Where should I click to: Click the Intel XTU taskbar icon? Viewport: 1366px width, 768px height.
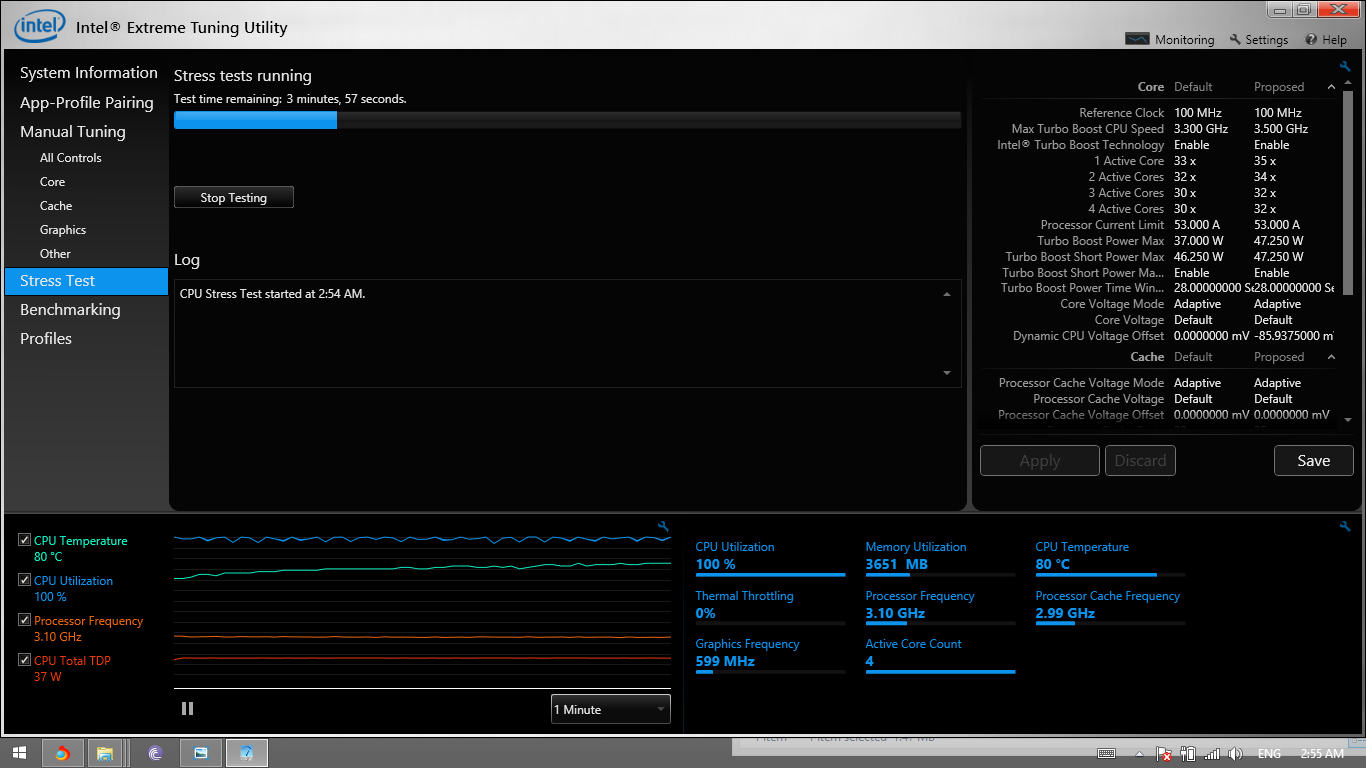click(247, 753)
